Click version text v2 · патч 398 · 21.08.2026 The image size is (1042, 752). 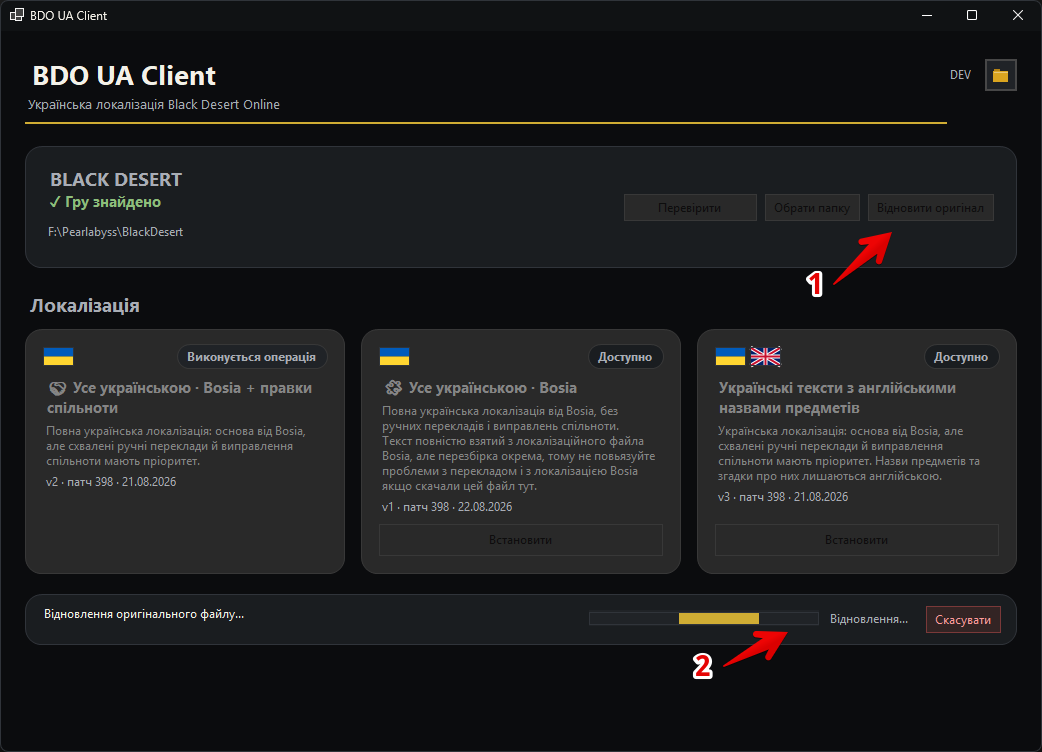click(111, 482)
